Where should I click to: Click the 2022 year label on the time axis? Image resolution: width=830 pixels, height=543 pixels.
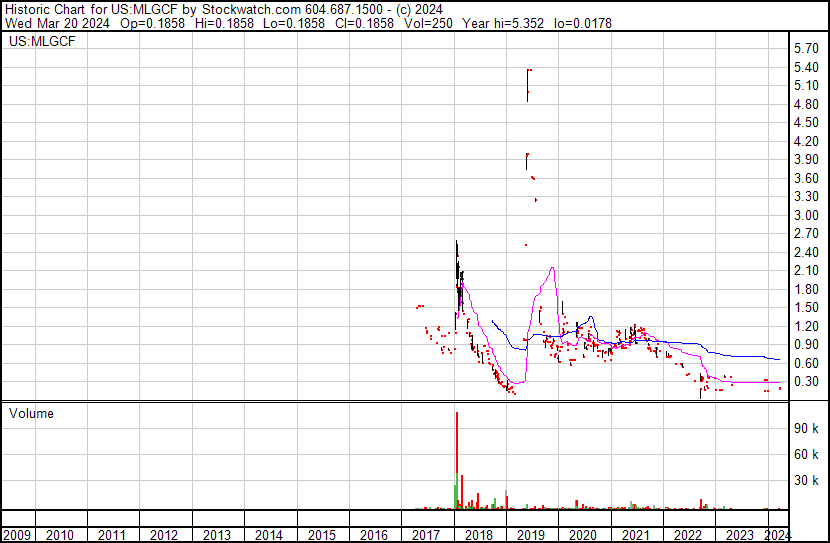(688, 535)
